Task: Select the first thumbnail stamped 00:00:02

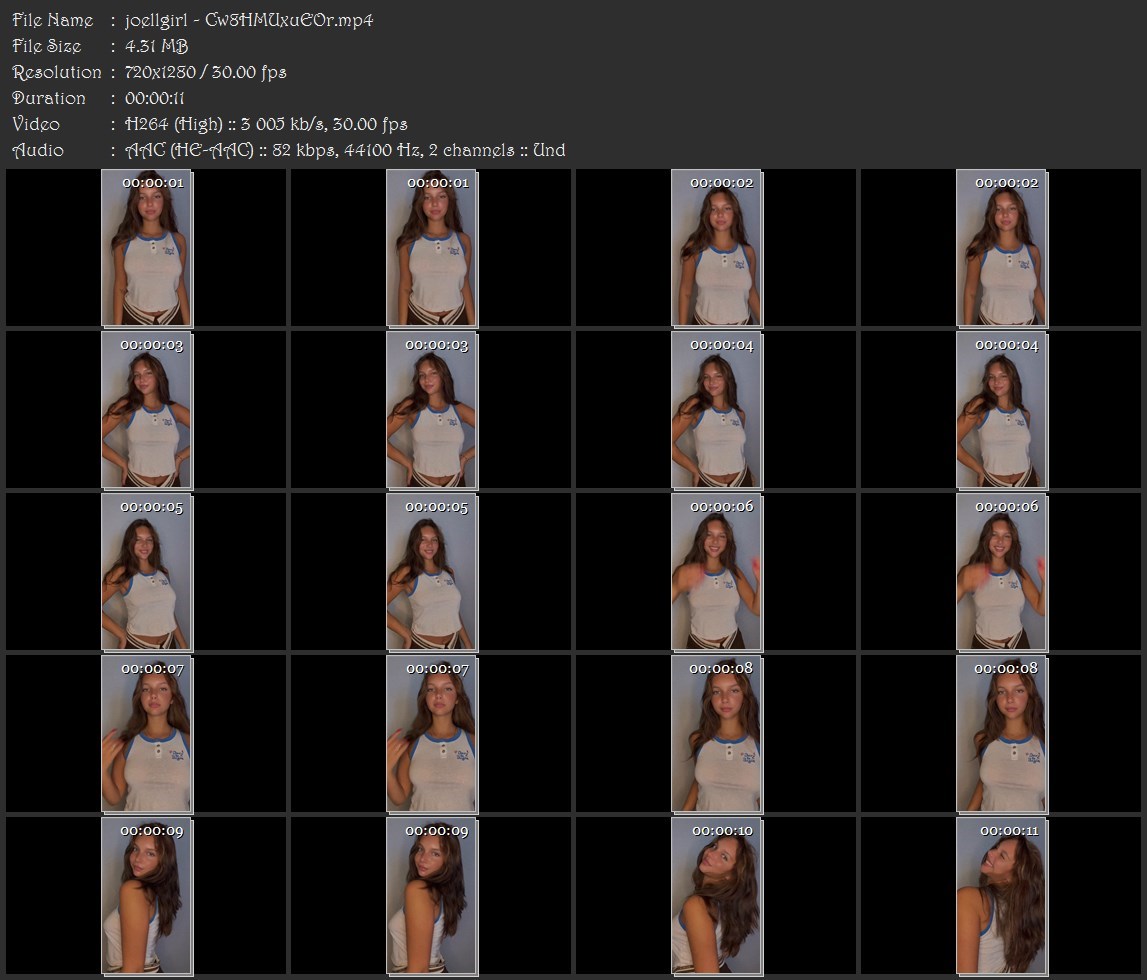Action: 717,248
